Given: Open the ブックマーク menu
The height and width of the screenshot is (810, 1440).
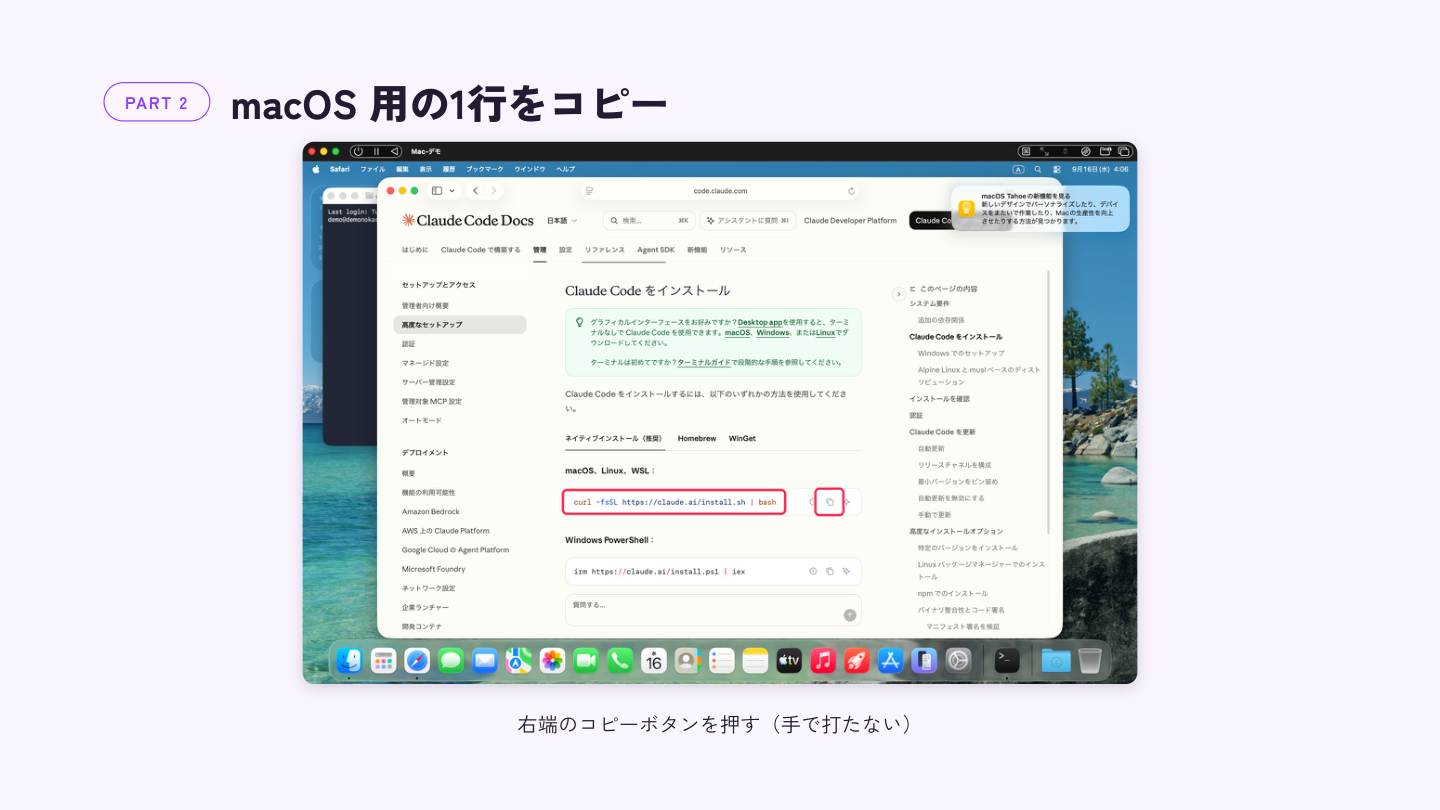Looking at the screenshot, I should pyautogui.click(x=485, y=169).
